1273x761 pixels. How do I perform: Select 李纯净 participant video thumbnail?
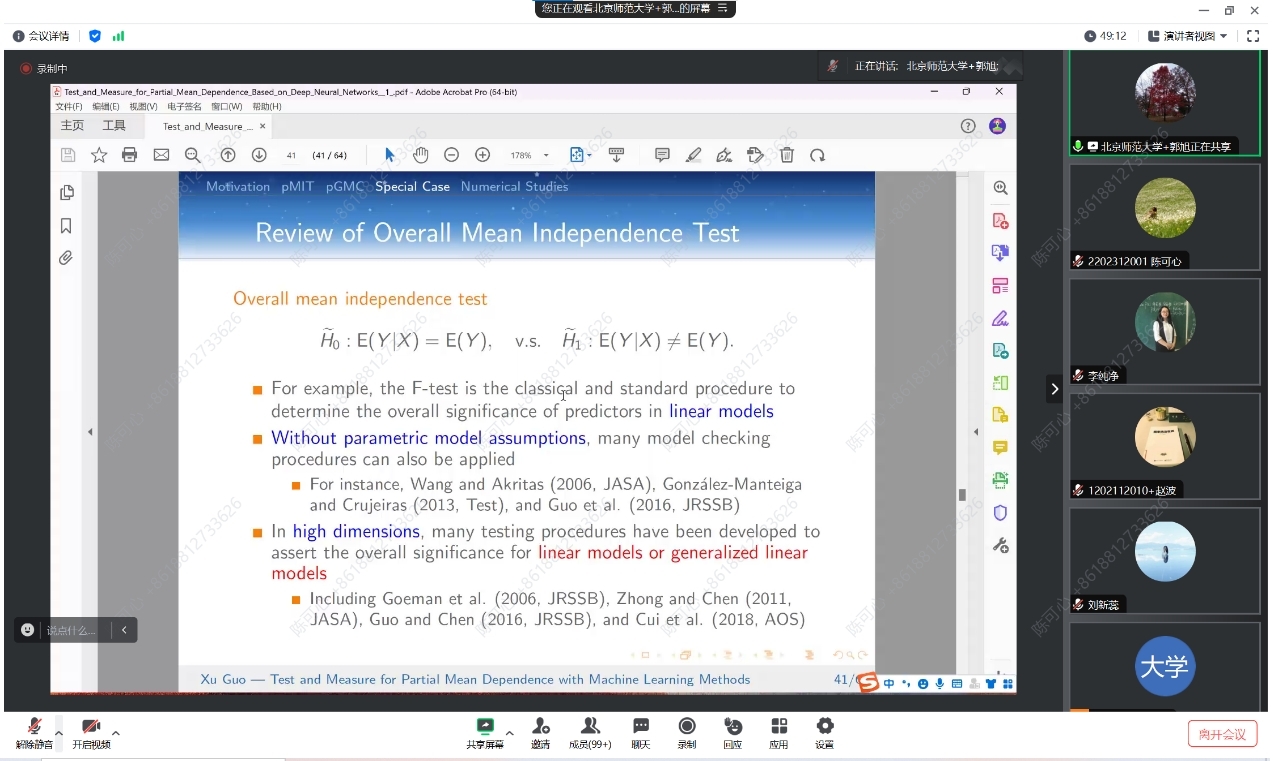coord(1165,330)
